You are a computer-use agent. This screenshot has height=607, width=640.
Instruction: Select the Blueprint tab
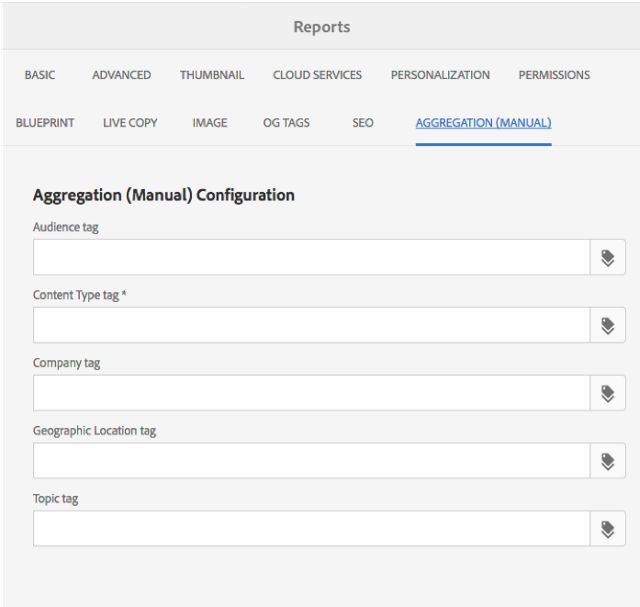click(x=45, y=123)
